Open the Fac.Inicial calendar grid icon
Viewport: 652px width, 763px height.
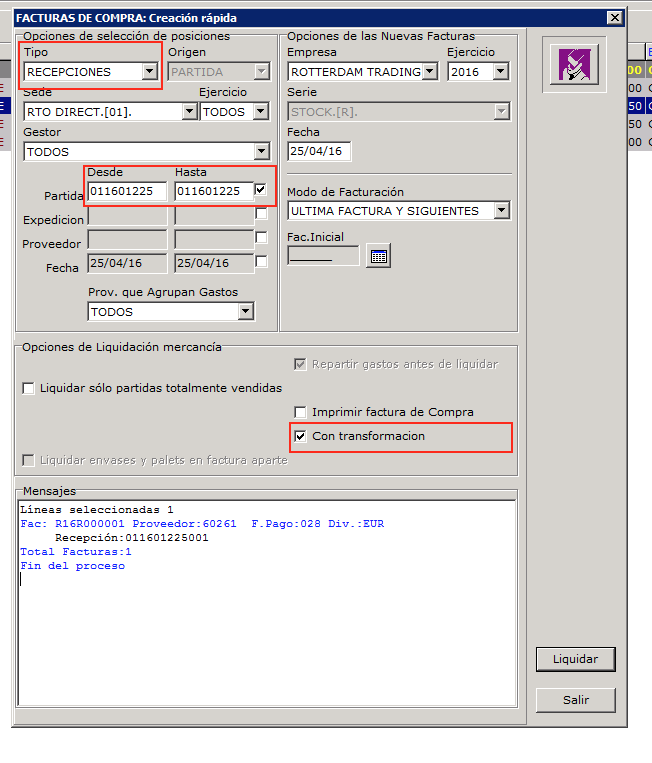378,256
